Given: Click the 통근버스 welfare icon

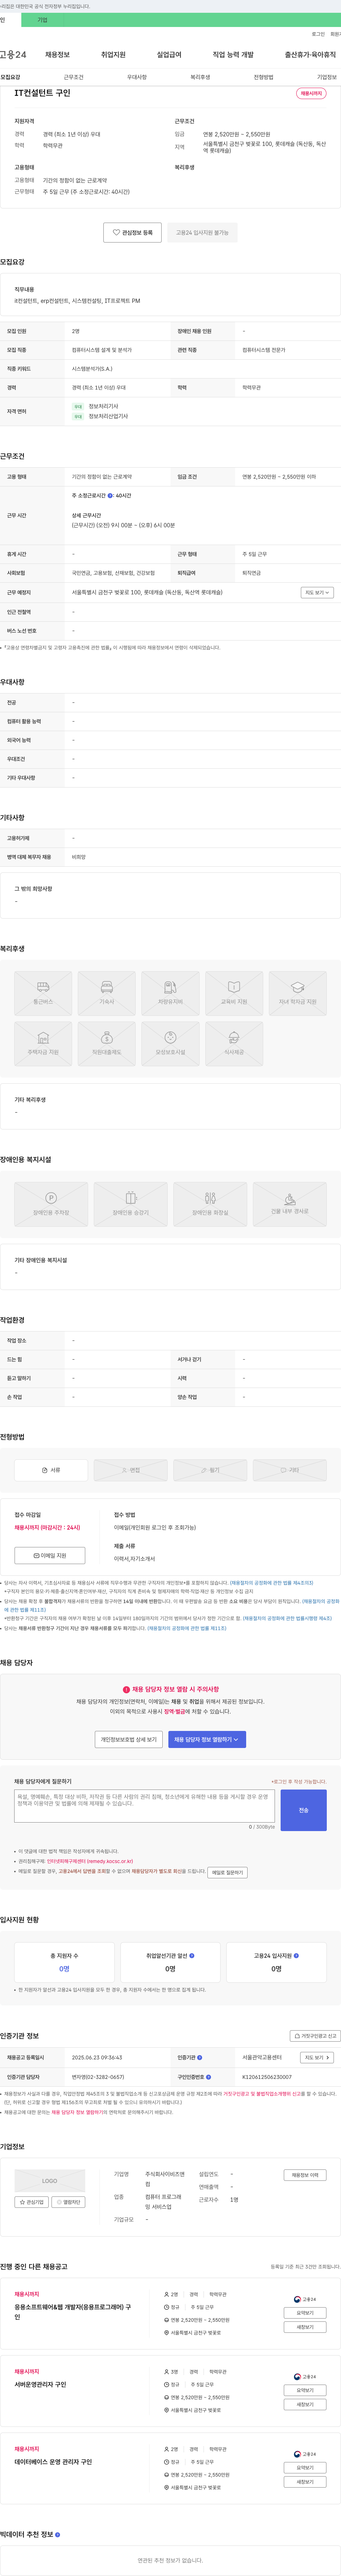Looking at the screenshot, I should coord(43,993).
